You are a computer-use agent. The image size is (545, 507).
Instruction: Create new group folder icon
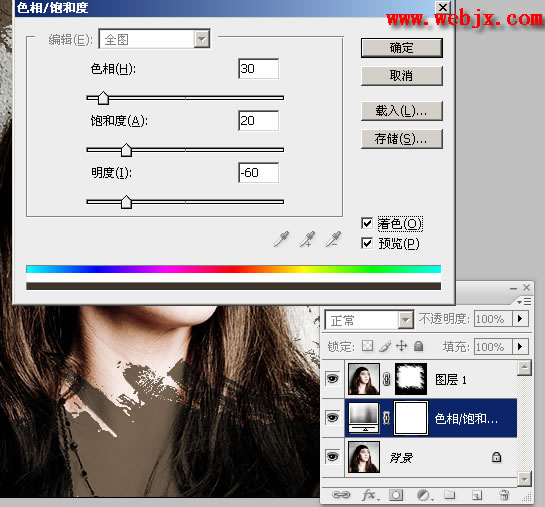(450, 494)
